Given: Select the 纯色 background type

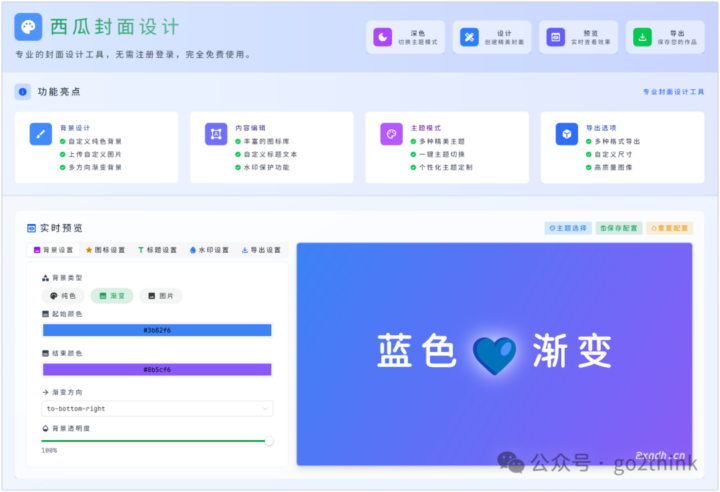Looking at the screenshot, I should (63, 296).
